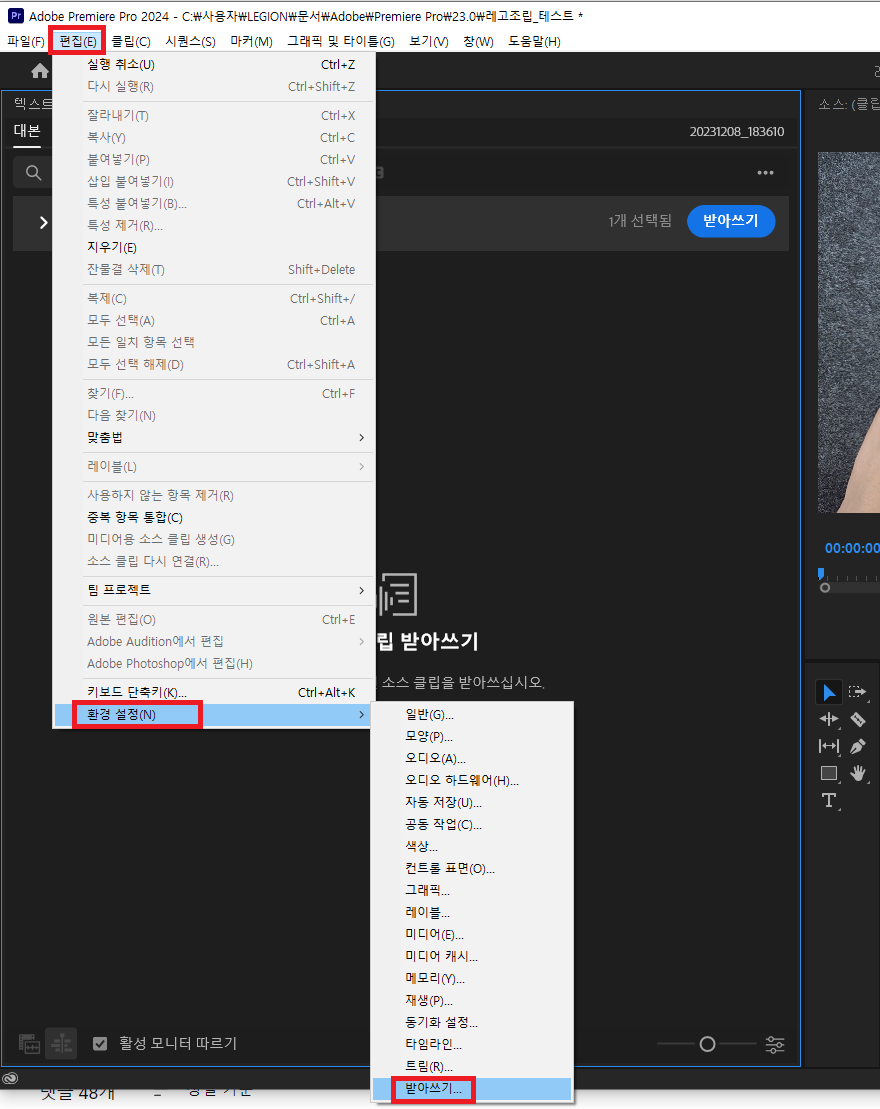Click the search magnifier icon in the text panel
Image resolution: width=880 pixels, height=1109 pixels.
click(33, 173)
